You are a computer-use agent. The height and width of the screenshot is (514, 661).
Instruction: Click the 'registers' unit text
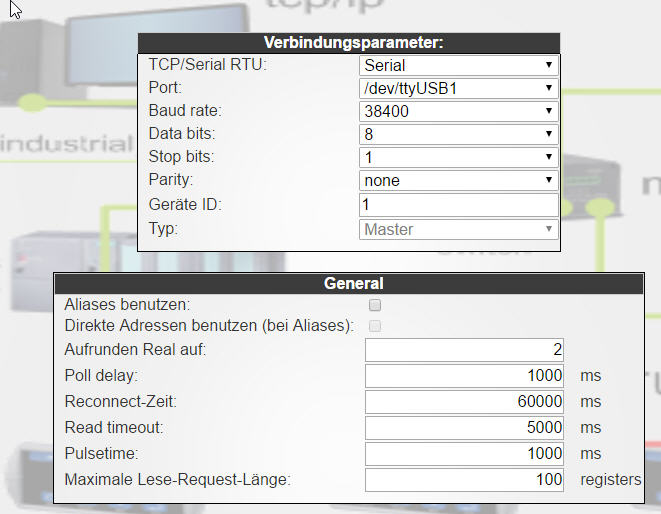coord(611,480)
